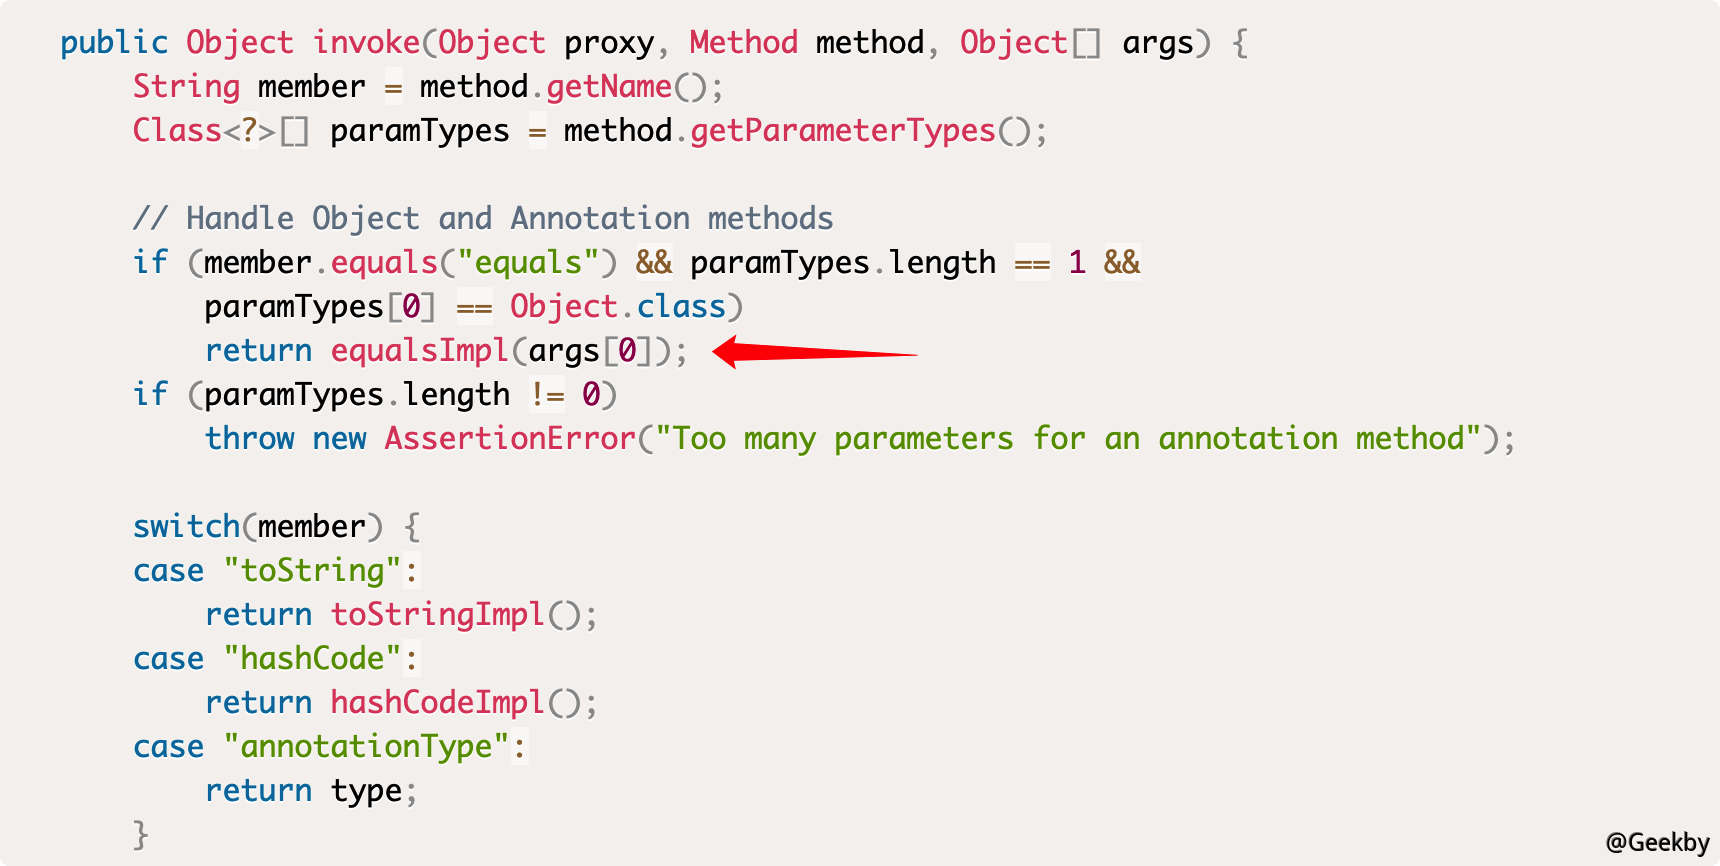Click the closing brace of the switch
This screenshot has width=1720, height=866.
[141, 834]
